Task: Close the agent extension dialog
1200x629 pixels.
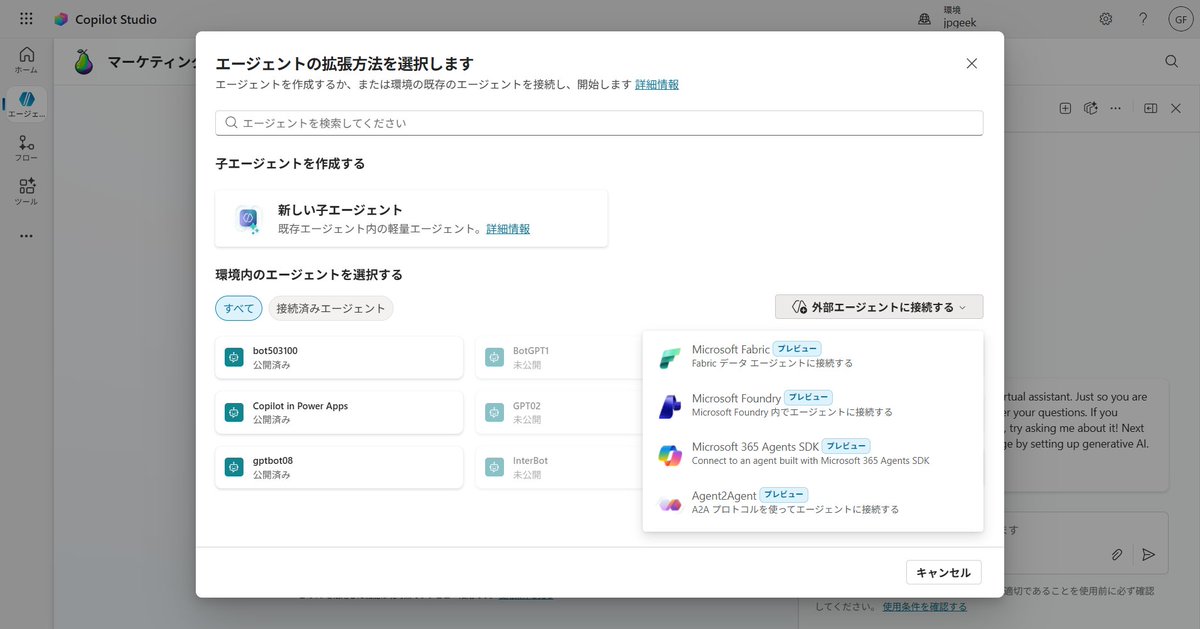Action: [x=971, y=63]
